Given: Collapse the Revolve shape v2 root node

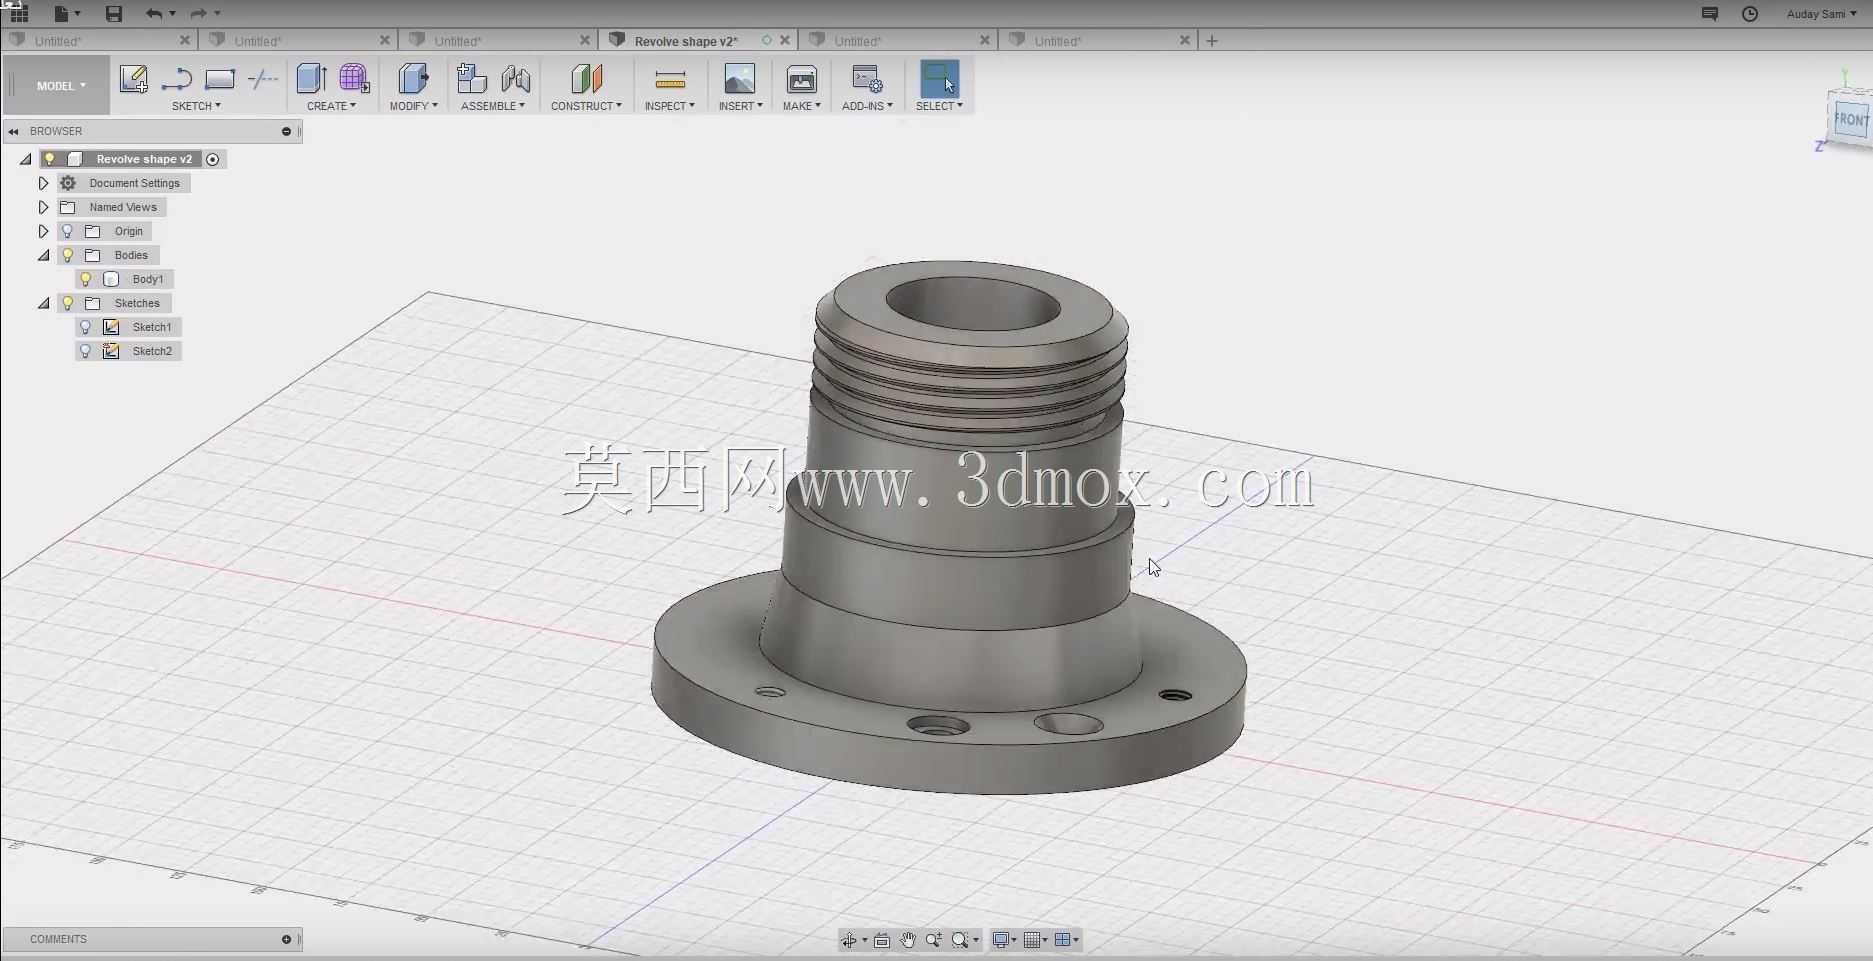Looking at the screenshot, I should coord(25,159).
